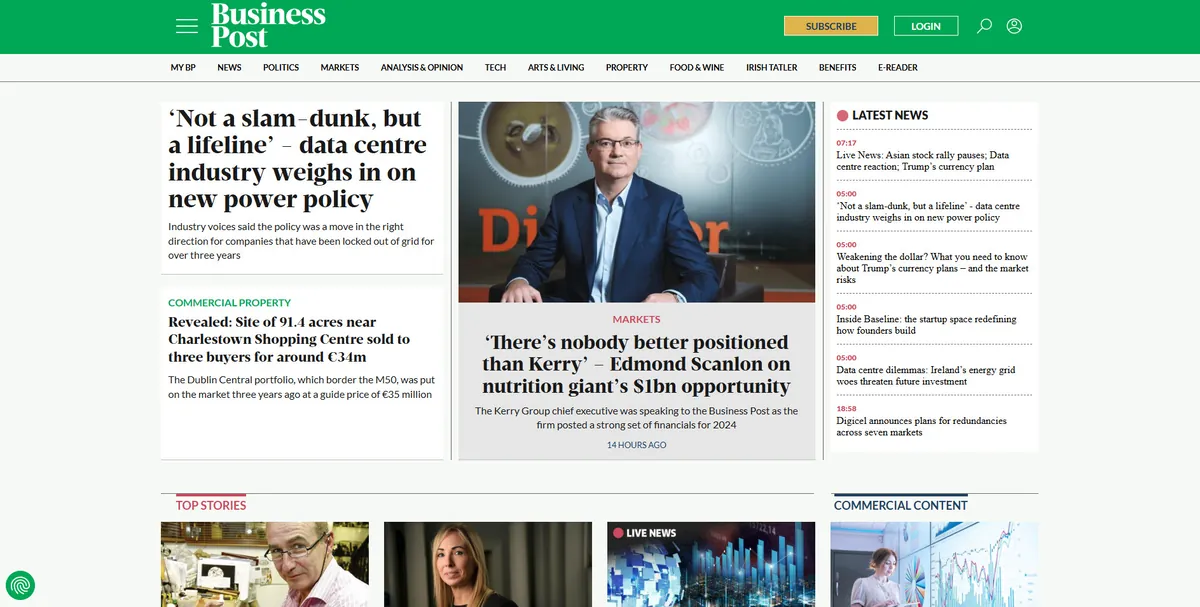Open Charlestown Shopping Centre site sale article
The width and height of the screenshot is (1200, 607).
coord(289,340)
